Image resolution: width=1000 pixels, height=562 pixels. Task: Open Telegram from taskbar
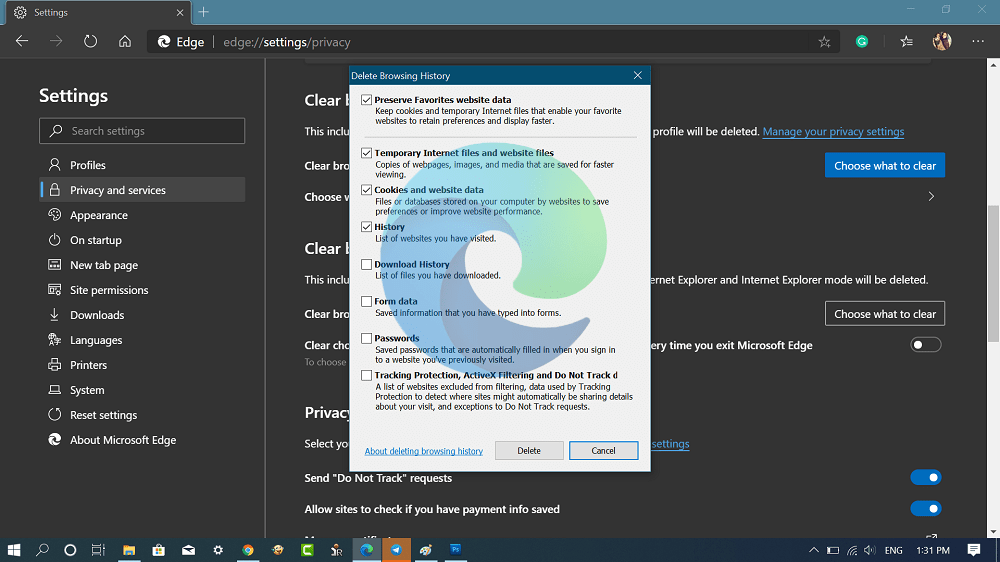[x=396, y=550]
